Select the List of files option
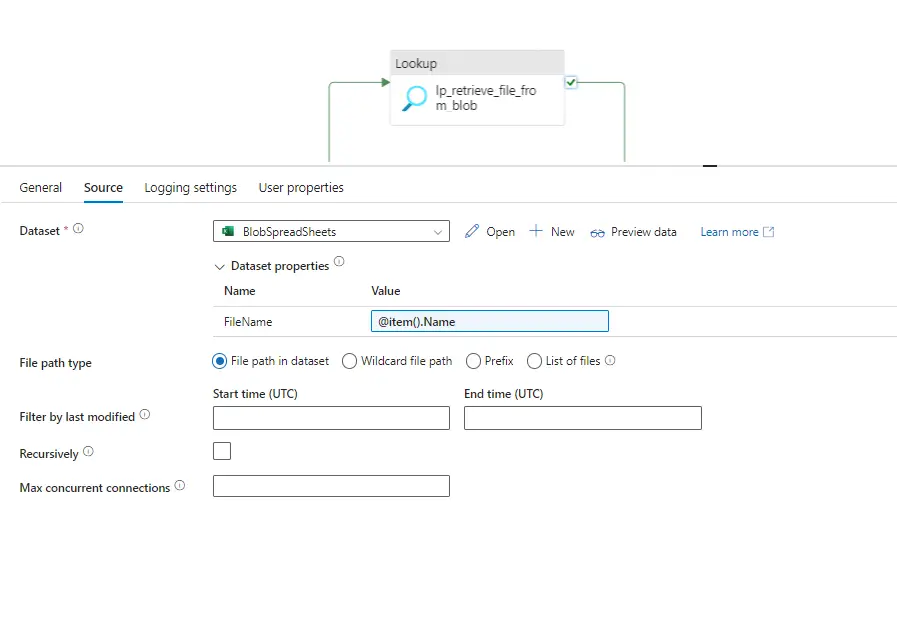897x622 pixels. pyautogui.click(x=534, y=361)
